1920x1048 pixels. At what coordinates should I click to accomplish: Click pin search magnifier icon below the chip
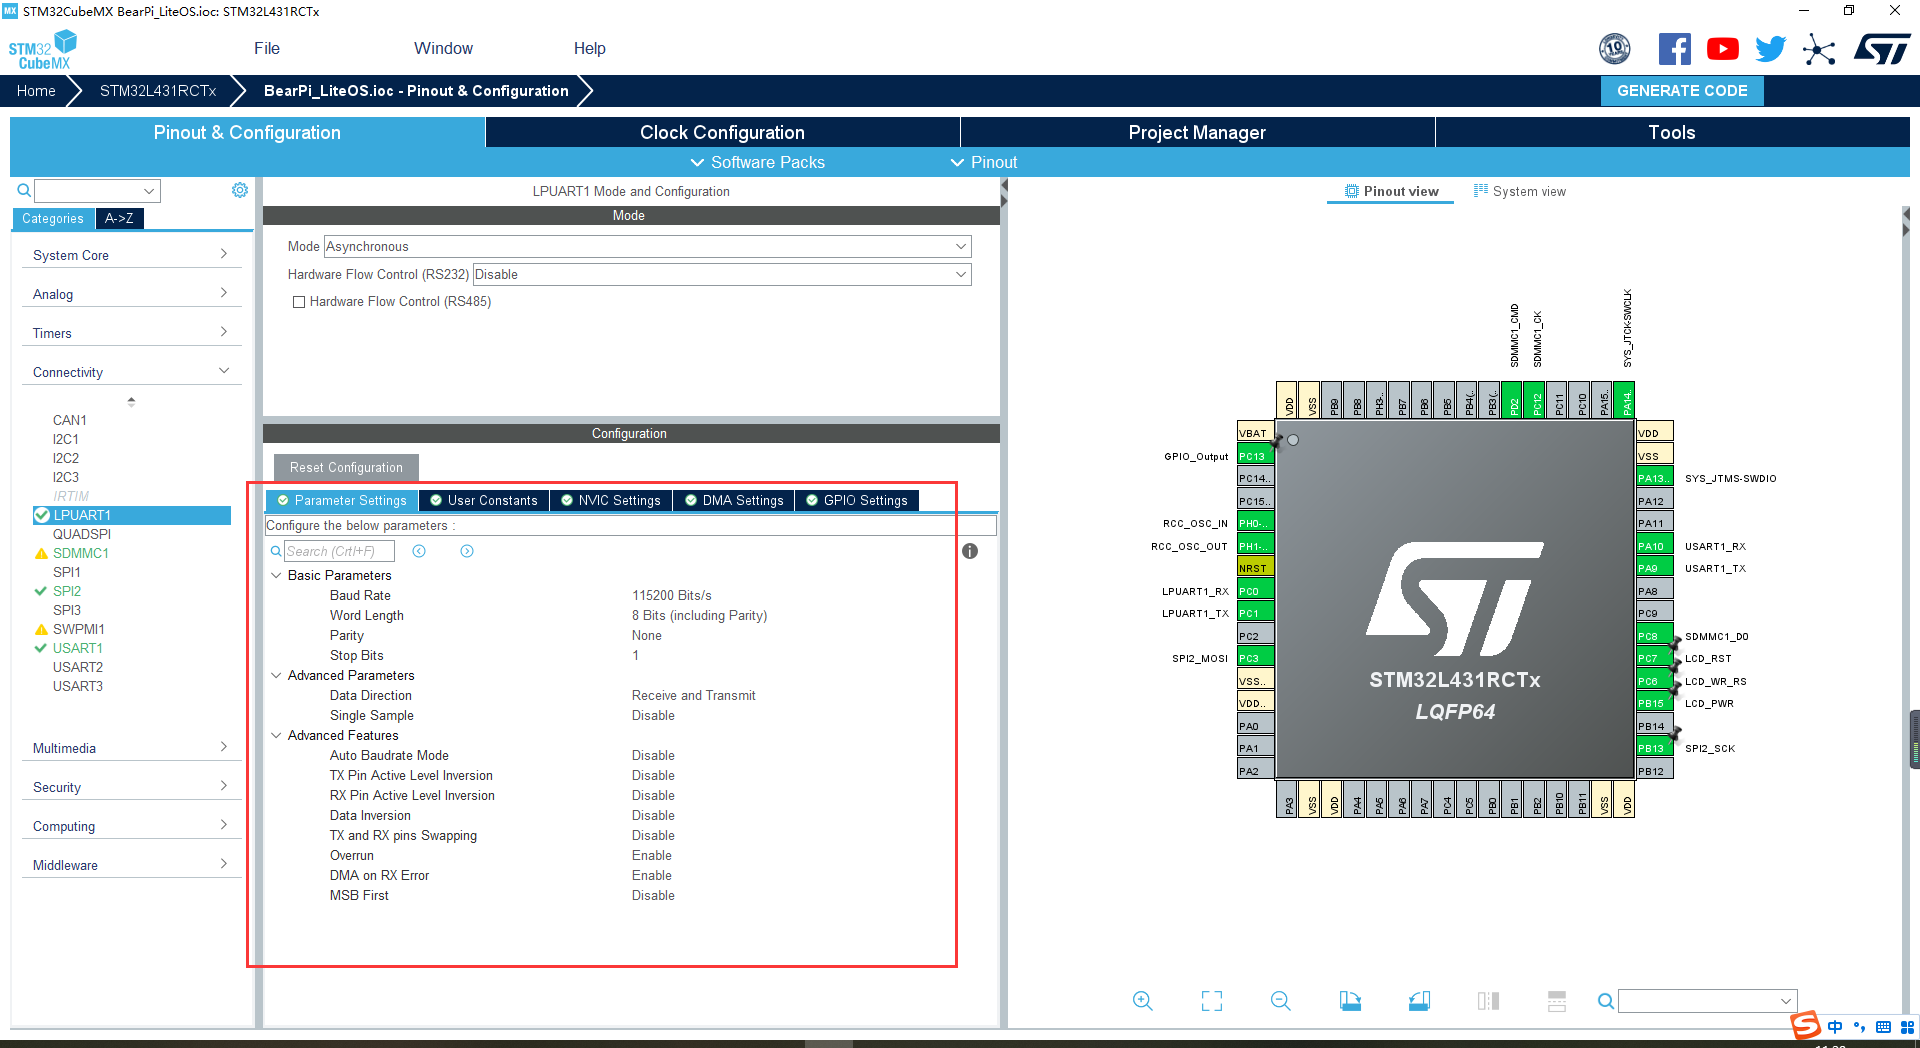pyautogui.click(x=1605, y=1001)
